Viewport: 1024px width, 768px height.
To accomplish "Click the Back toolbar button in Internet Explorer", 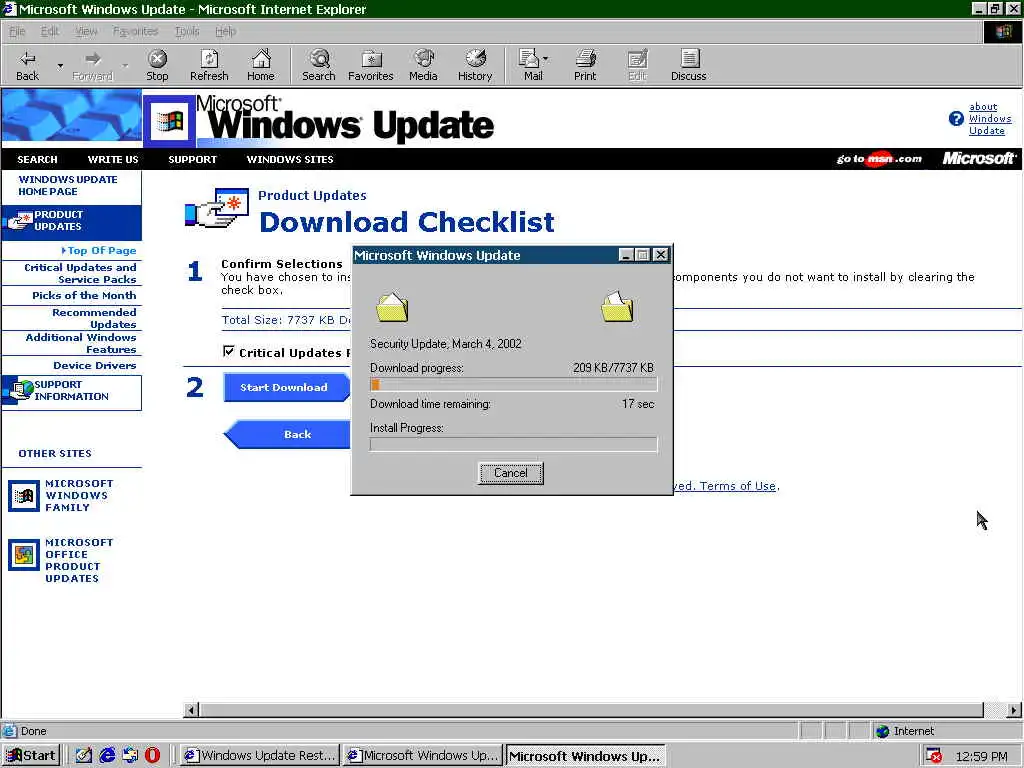I will pyautogui.click(x=27, y=65).
